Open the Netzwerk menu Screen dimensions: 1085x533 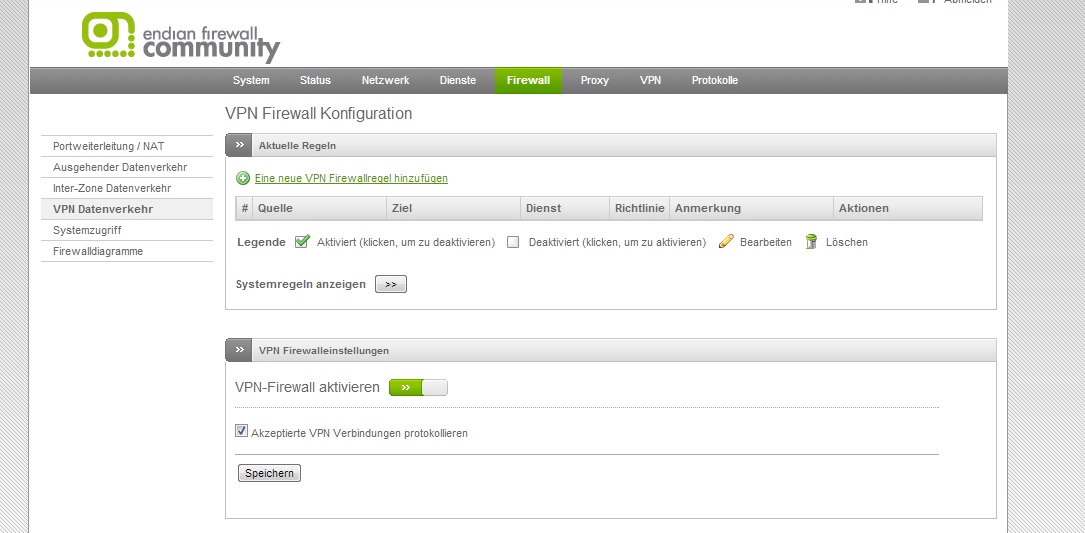[x=385, y=81]
